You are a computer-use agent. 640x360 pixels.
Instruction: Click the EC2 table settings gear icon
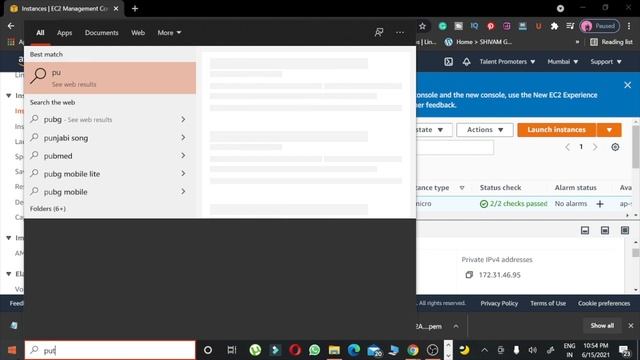[x=615, y=147]
